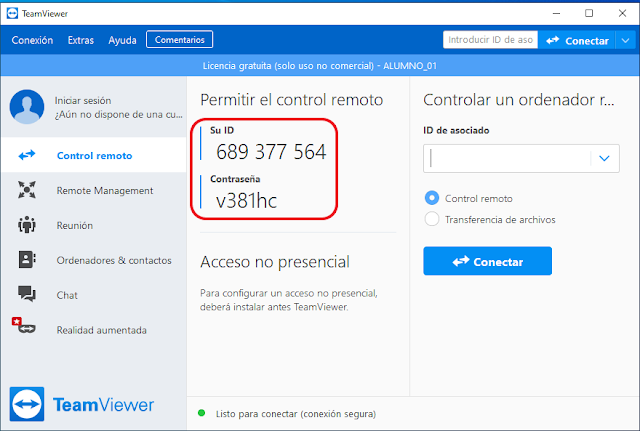Open Ordenadores & contactos section
The width and height of the screenshot is (640, 431).
pos(94,260)
